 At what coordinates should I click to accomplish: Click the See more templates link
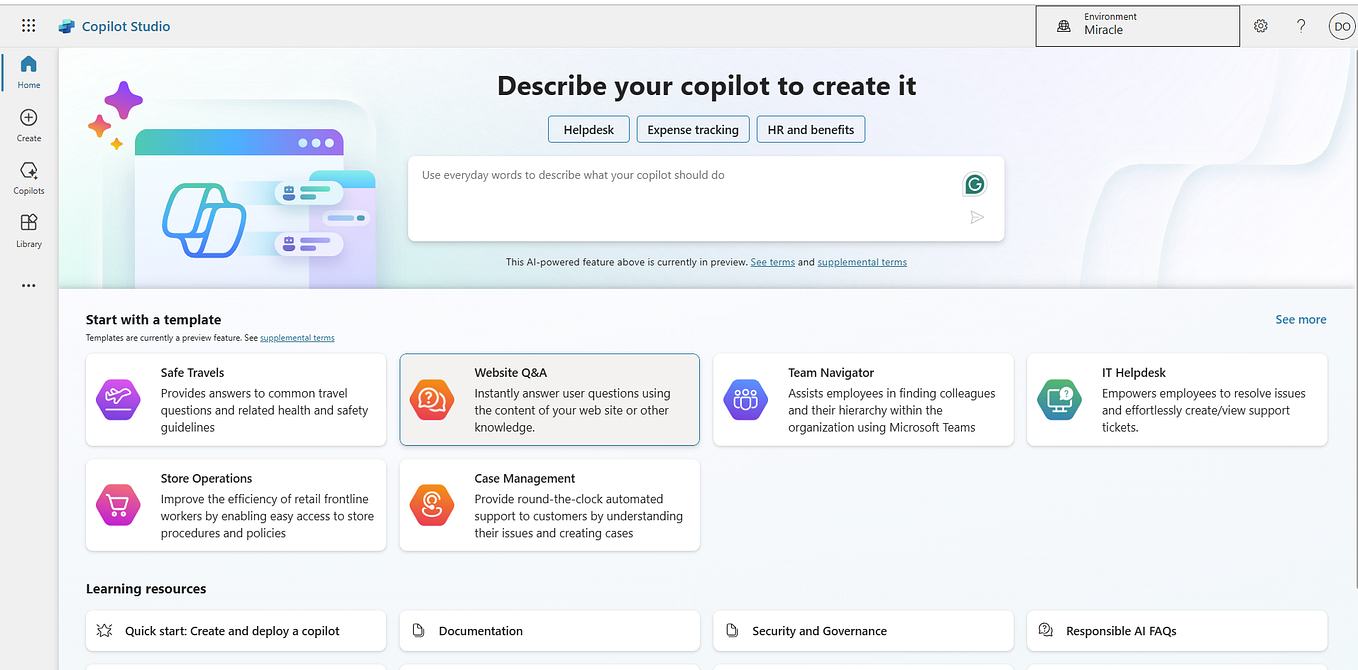point(1300,319)
